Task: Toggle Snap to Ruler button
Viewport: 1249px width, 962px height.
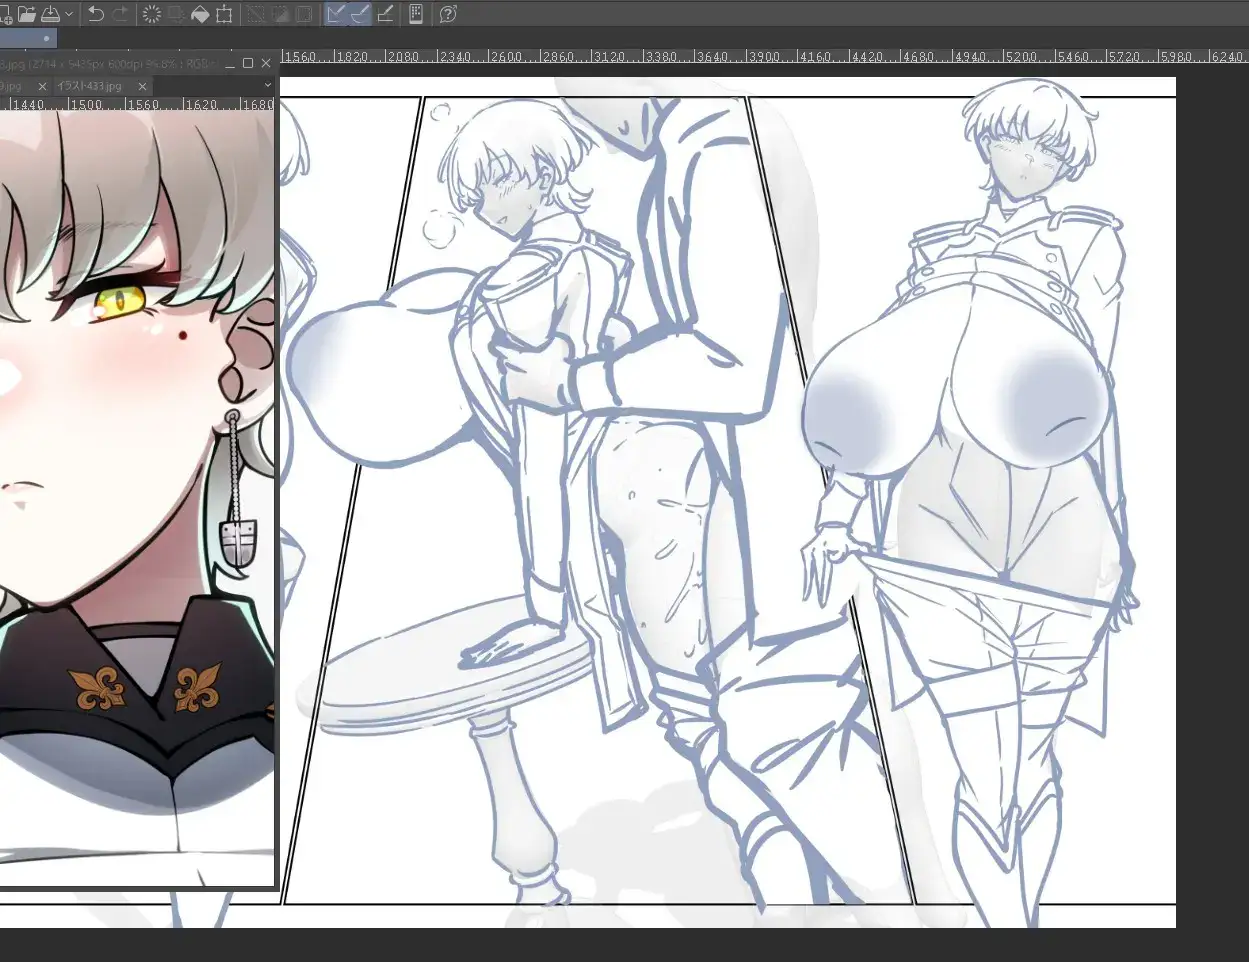Action: pos(337,14)
